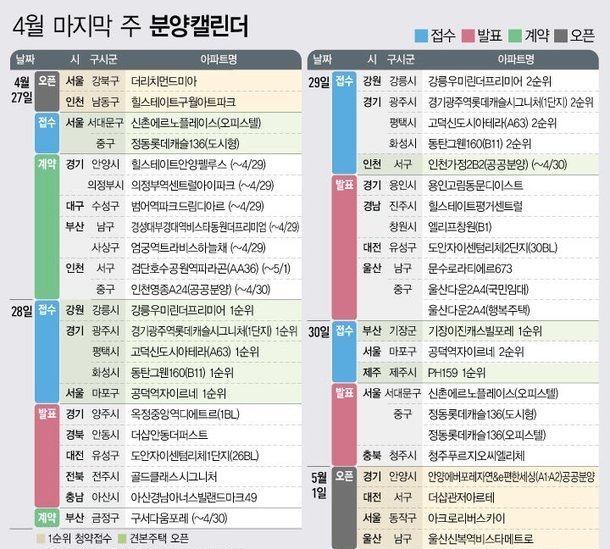Select 청주푸르지오씨엘리체

[476, 456]
